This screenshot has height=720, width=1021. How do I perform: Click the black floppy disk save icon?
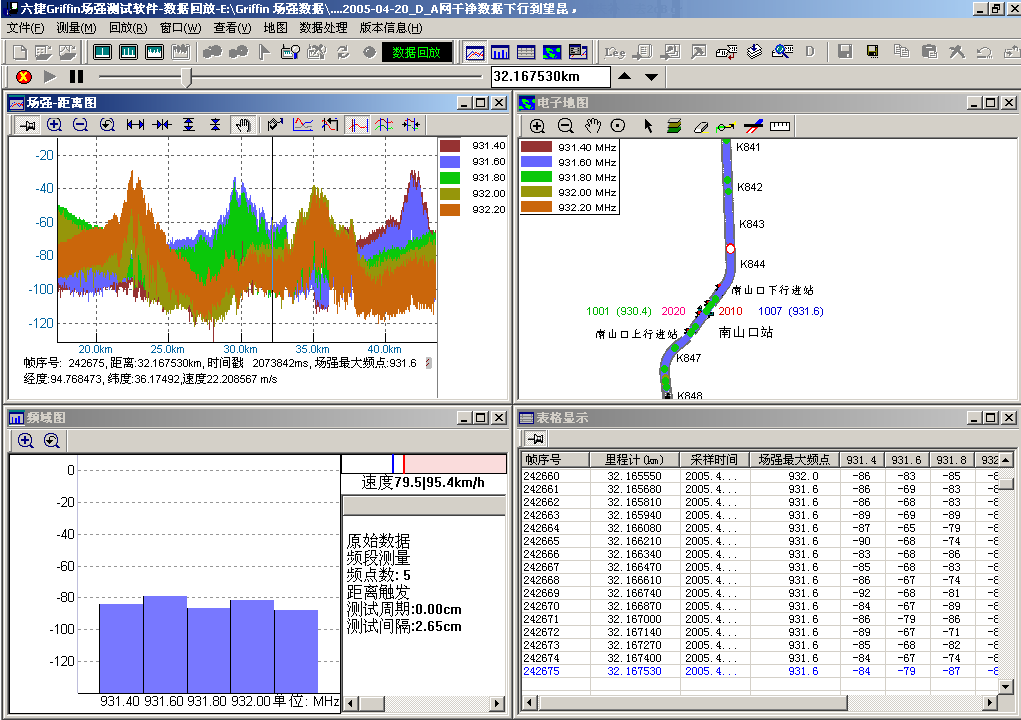(x=873, y=51)
